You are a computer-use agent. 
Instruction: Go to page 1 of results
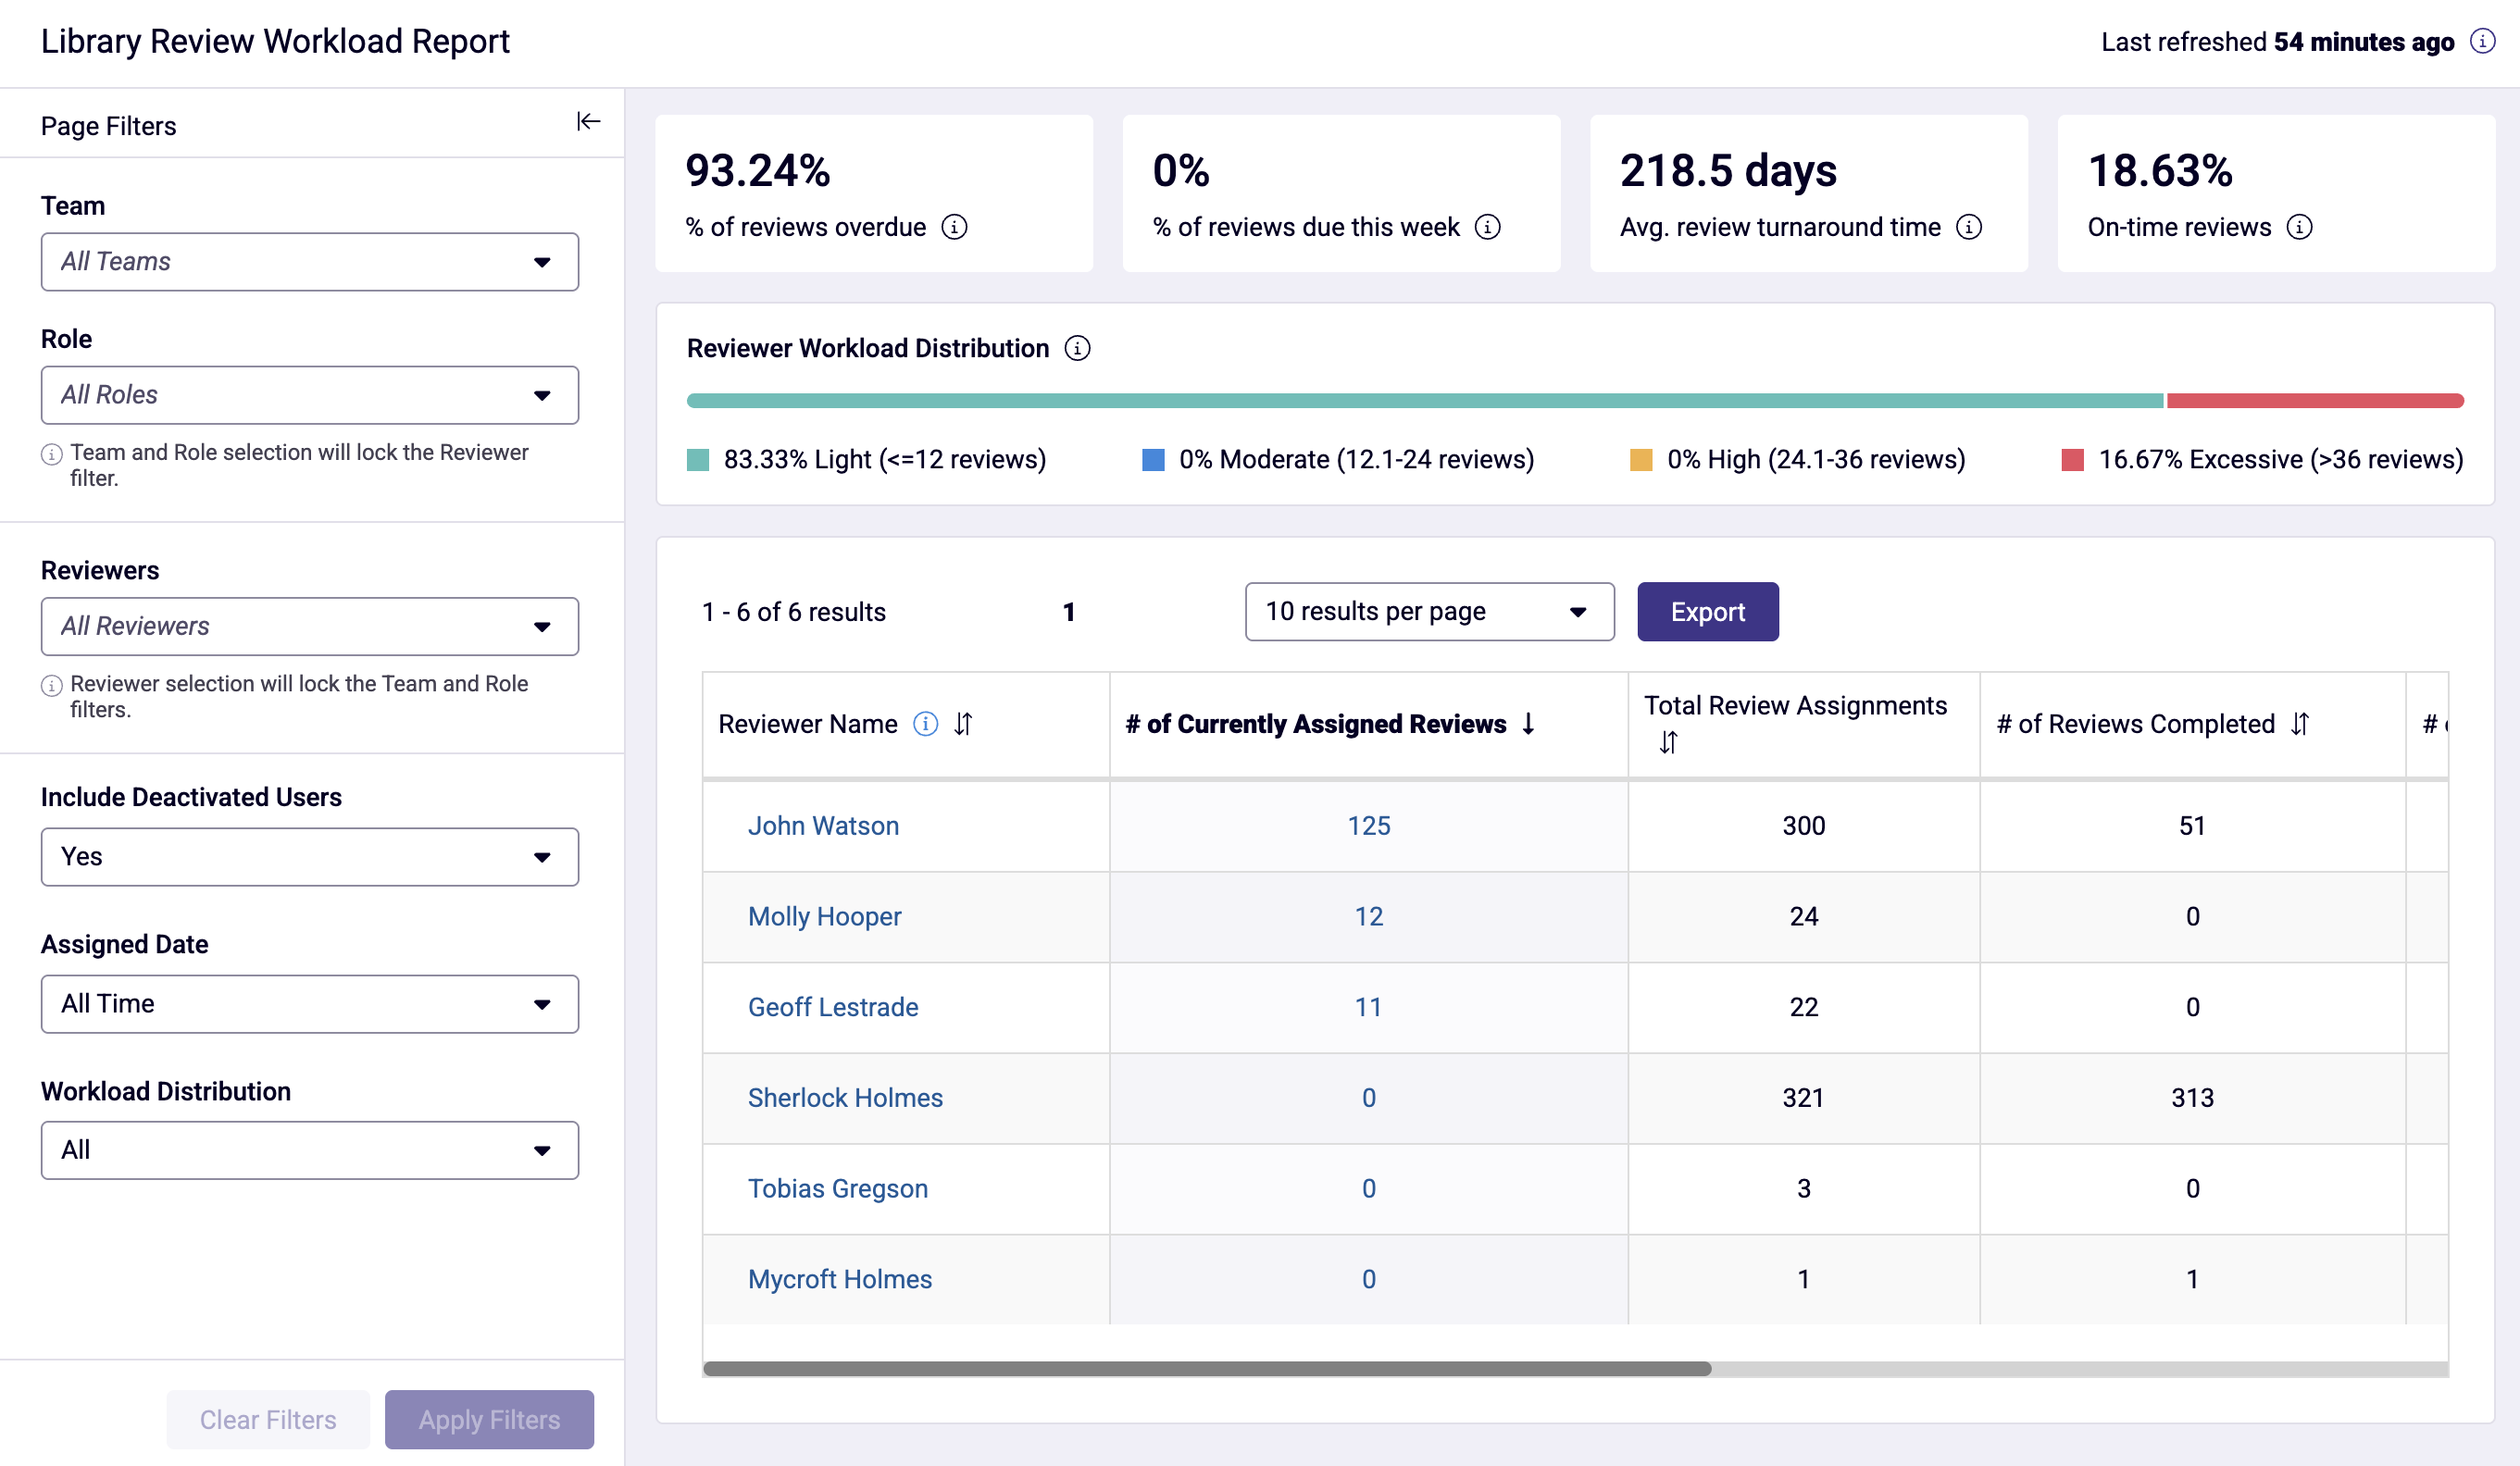point(1069,612)
